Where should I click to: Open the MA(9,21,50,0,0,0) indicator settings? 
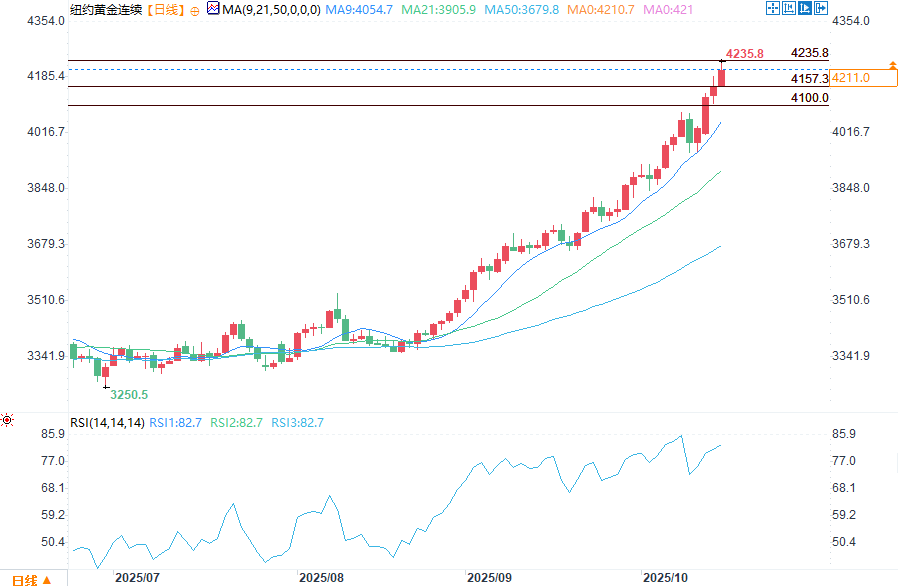pos(271,10)
